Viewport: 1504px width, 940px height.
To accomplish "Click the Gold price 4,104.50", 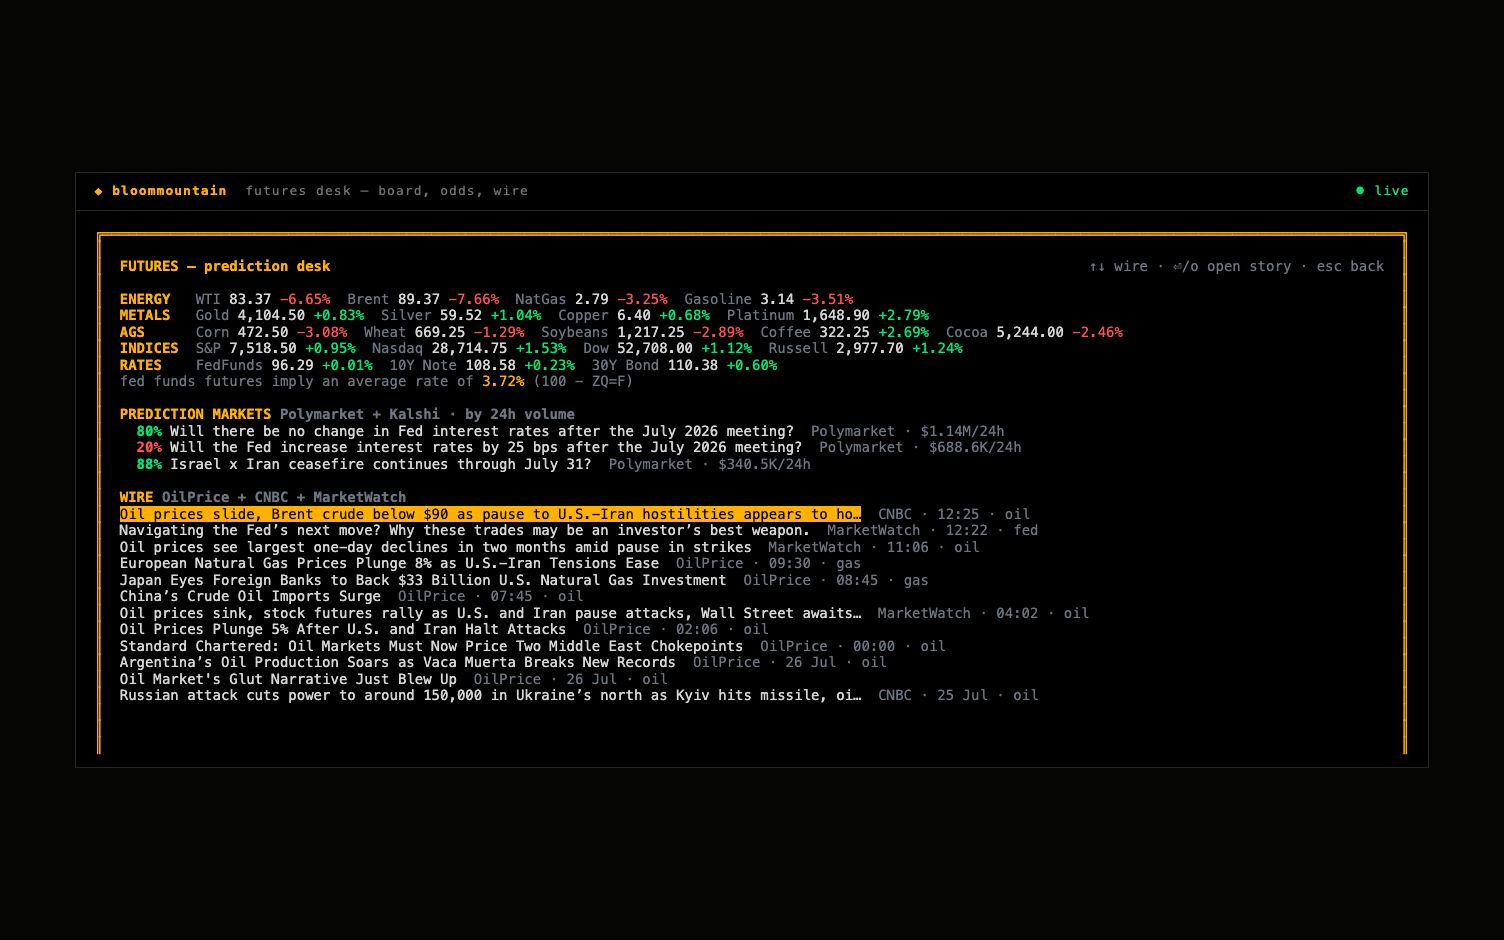I will point(271,315).
